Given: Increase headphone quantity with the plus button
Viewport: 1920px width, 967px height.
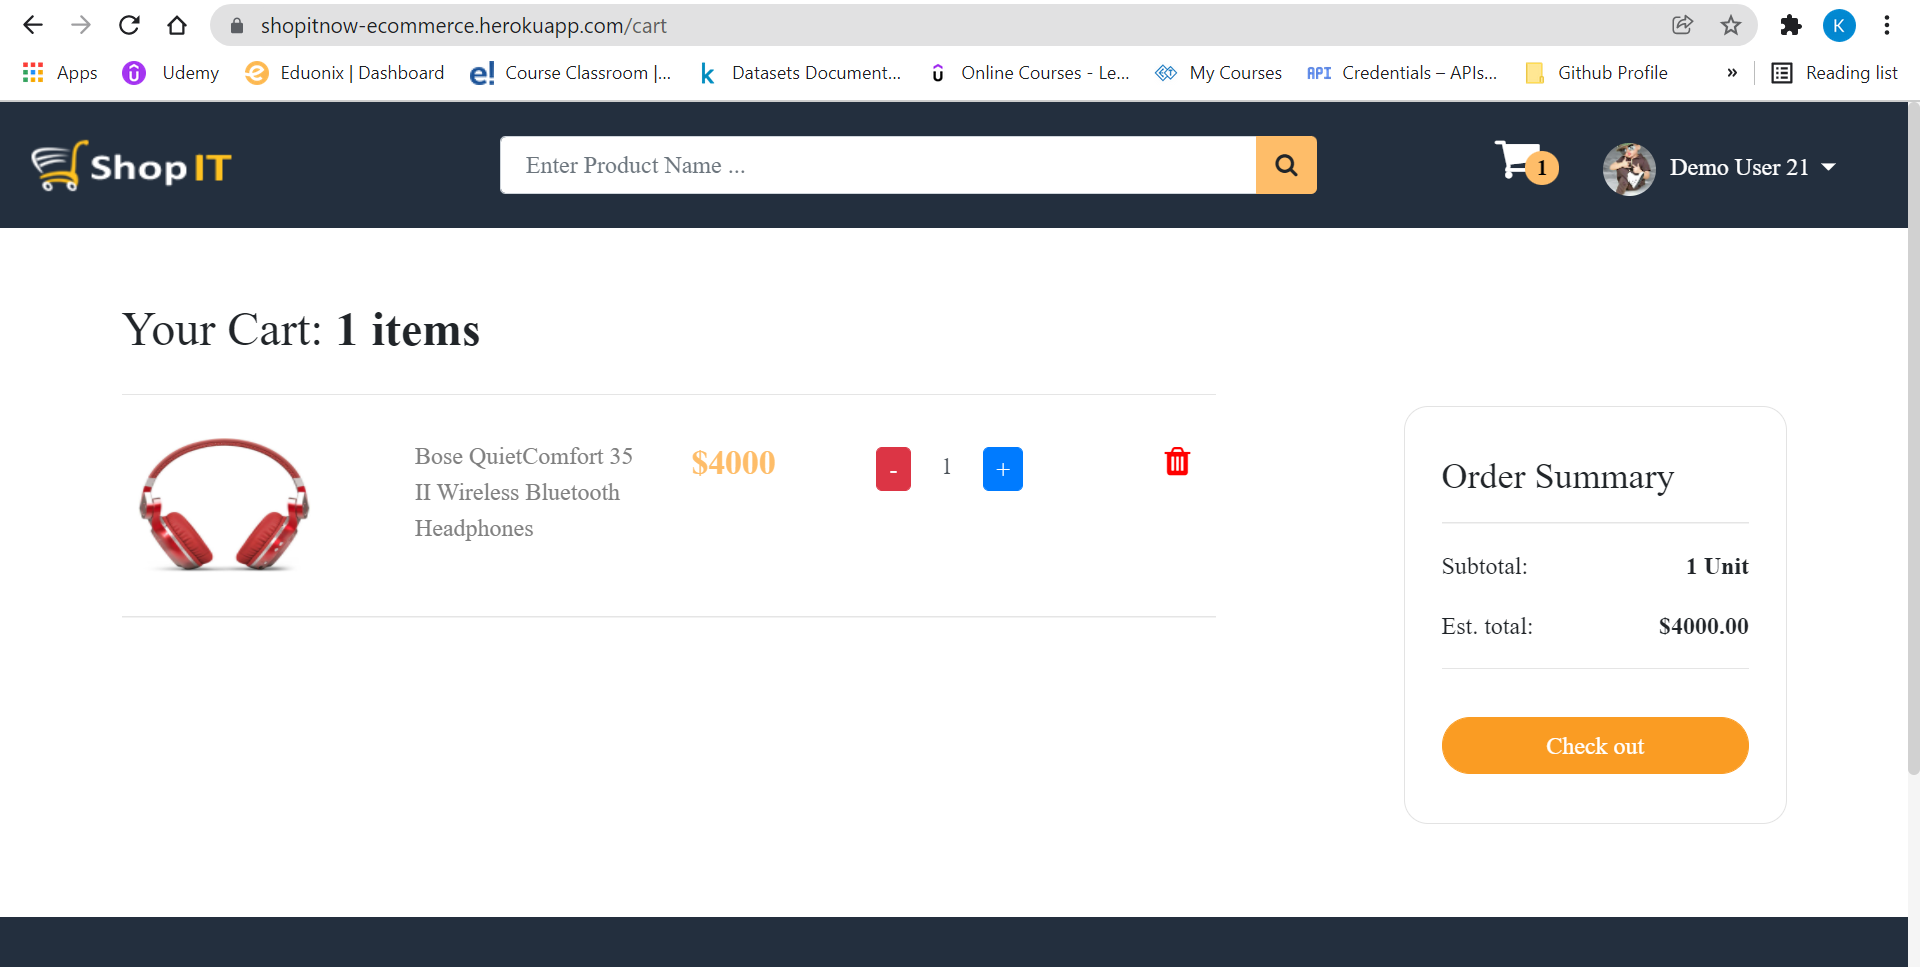Looking at the screenshot, I should (1002, 468).
